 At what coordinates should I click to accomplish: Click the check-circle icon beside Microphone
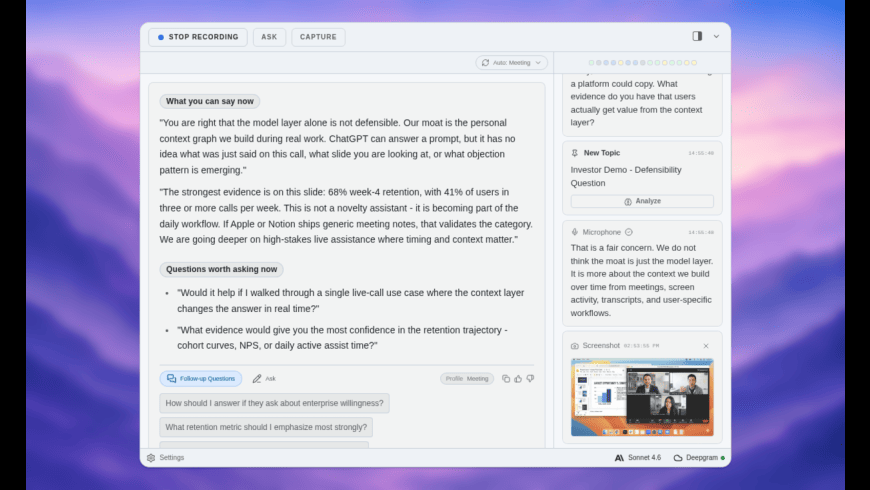(629, 232)
